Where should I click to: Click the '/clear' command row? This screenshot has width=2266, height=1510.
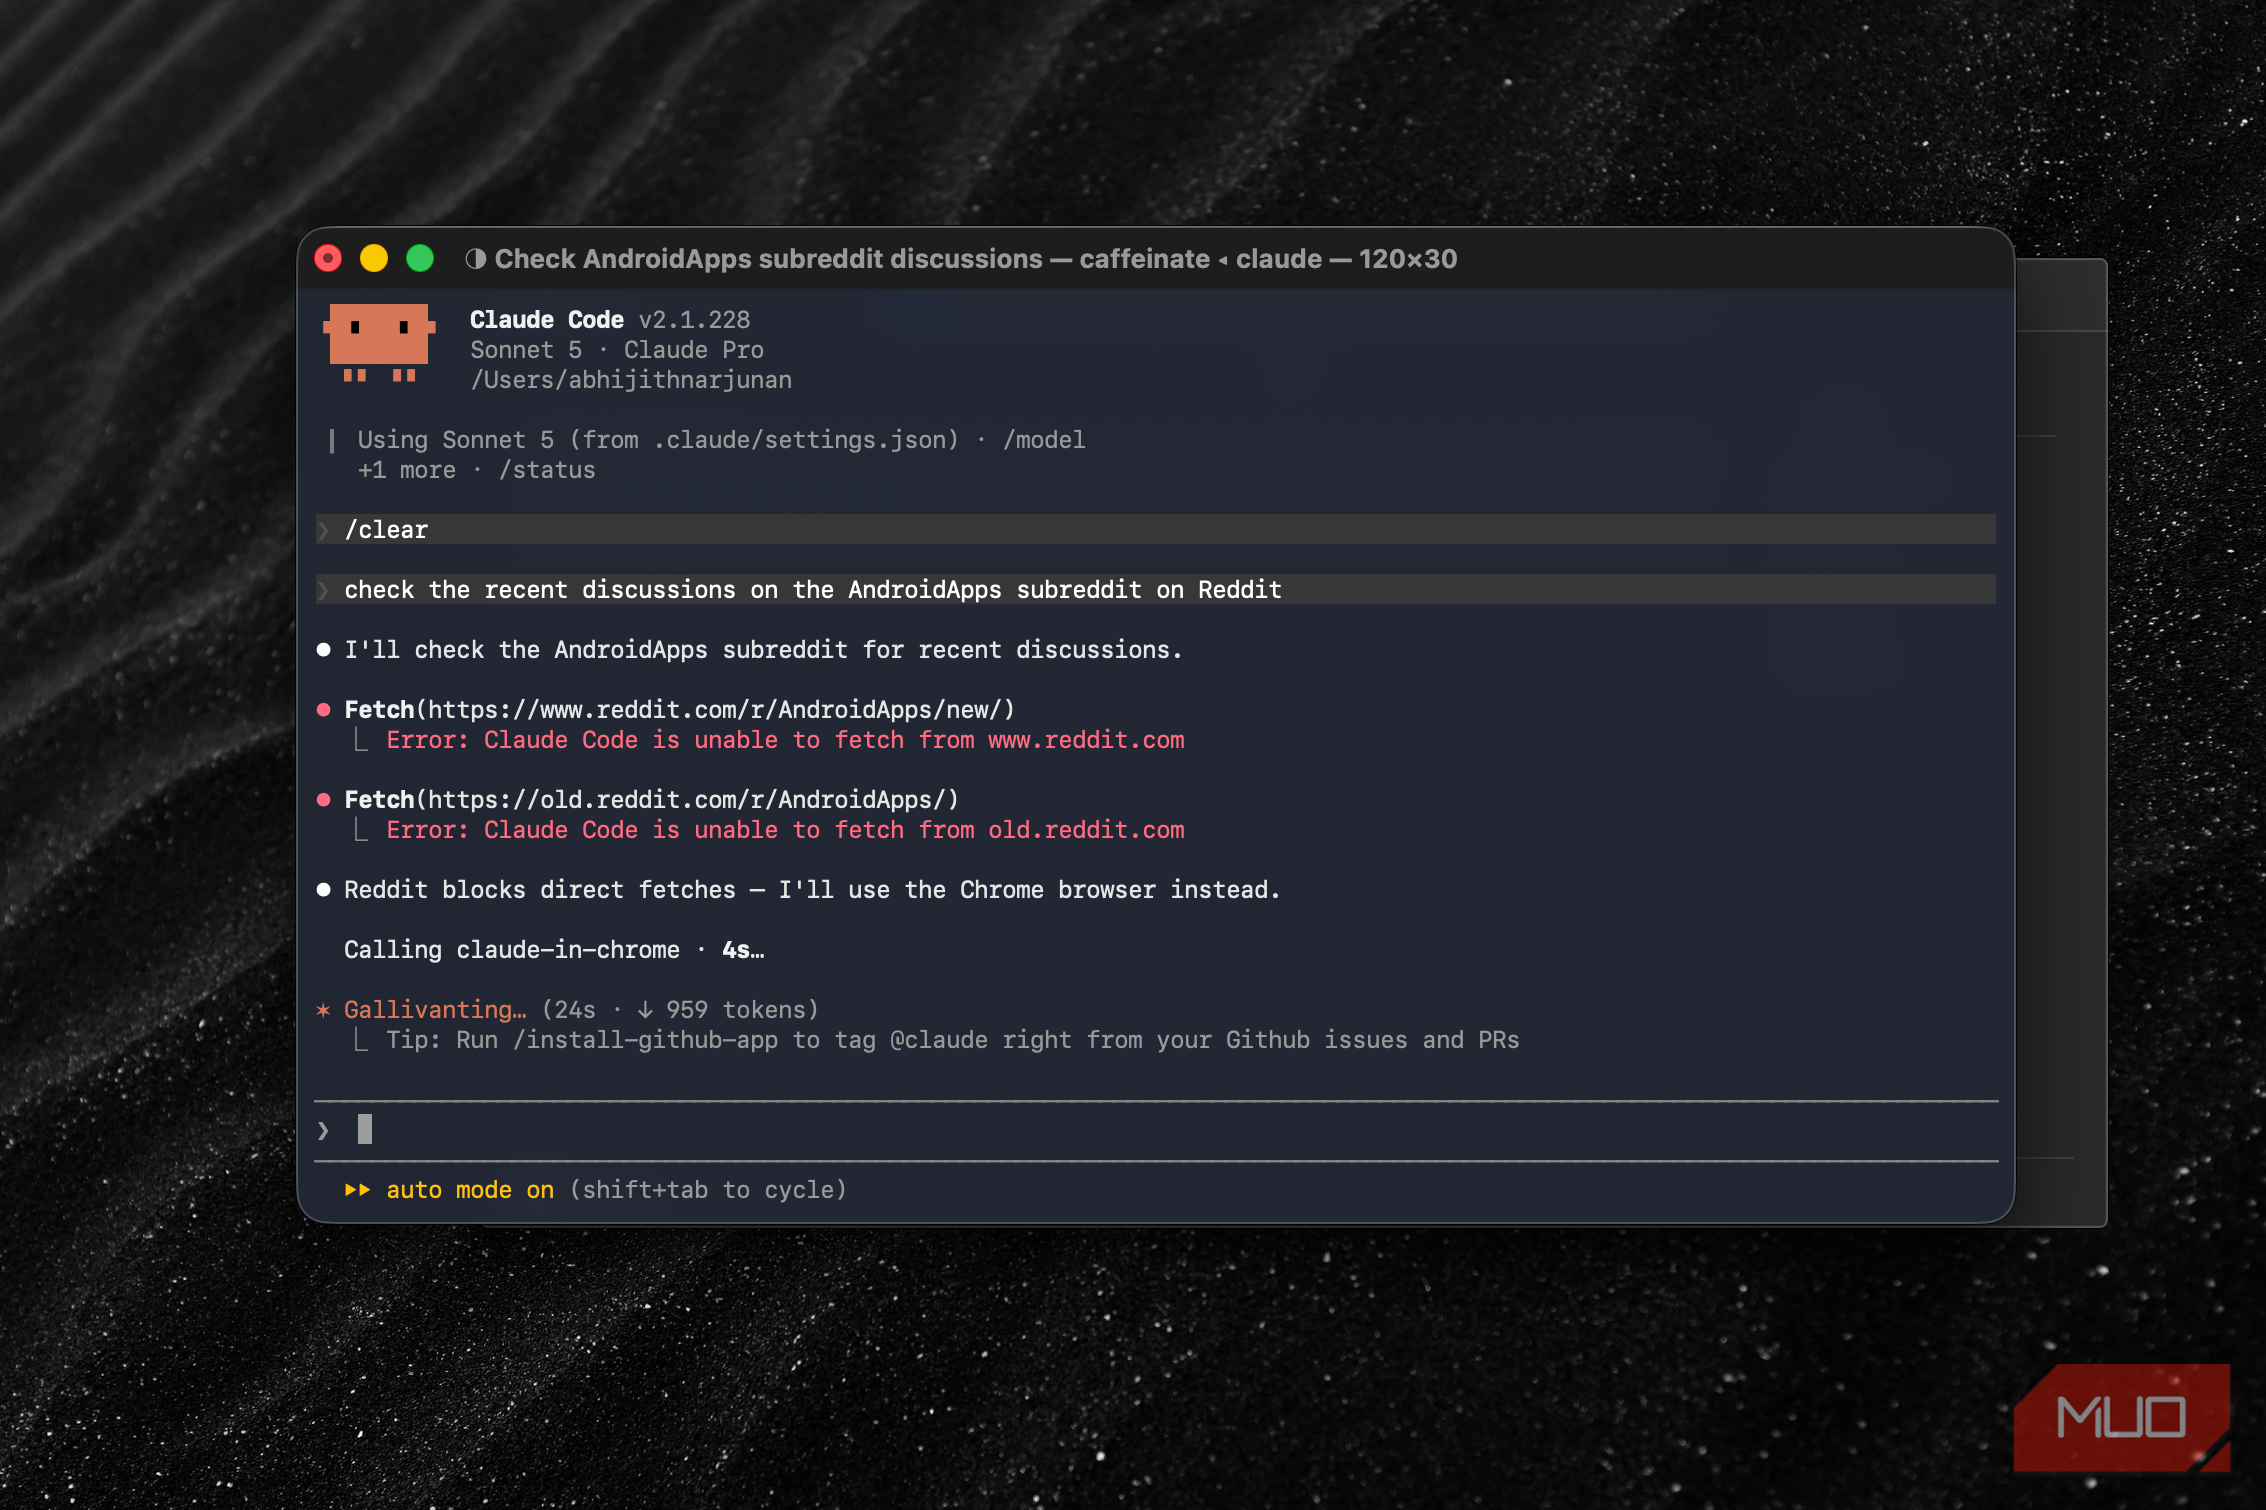point(1156,530)
